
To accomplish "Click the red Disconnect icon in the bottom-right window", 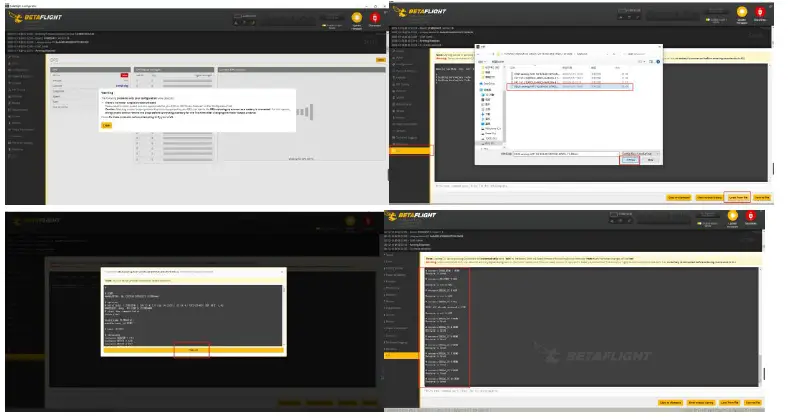I will click(x=751, y=218).
